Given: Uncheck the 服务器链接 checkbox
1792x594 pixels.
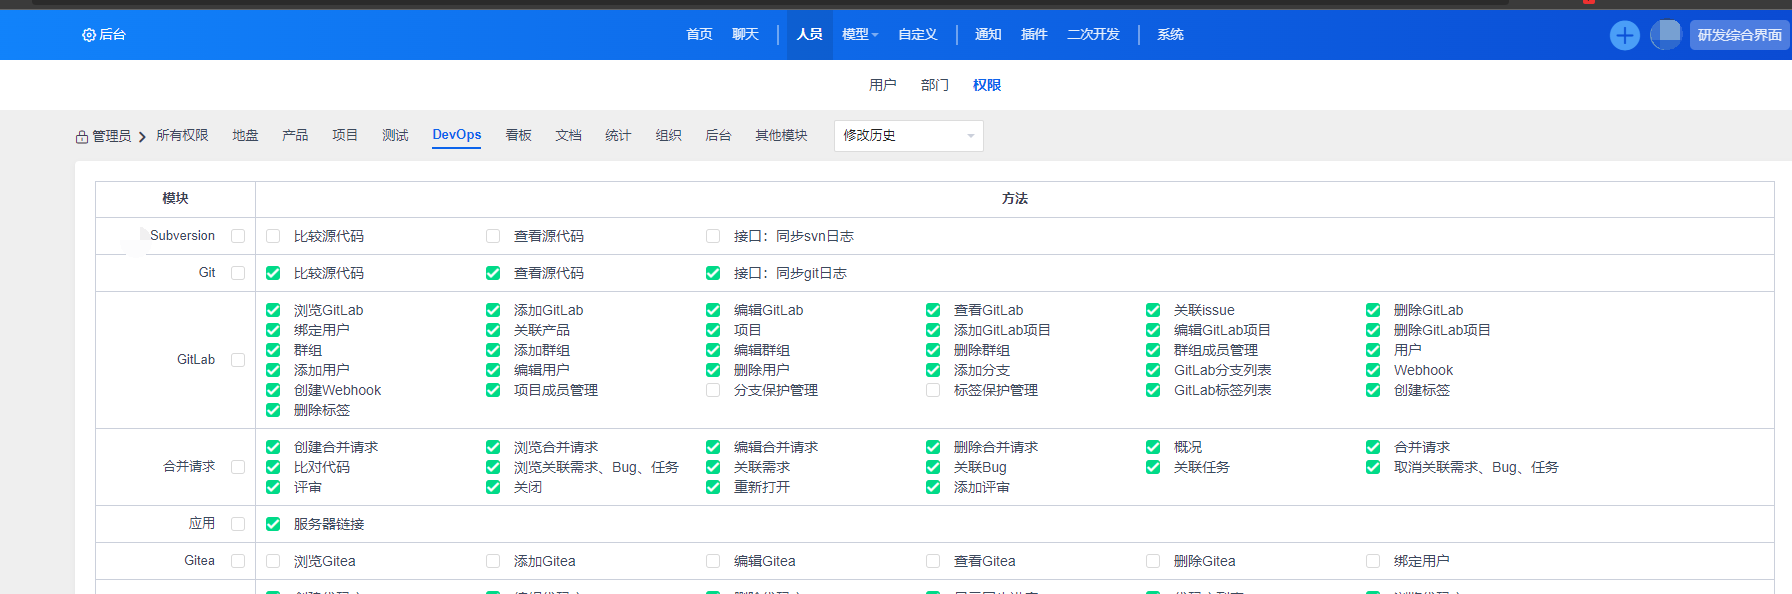Looking at the screenshot, I should 273,524.
